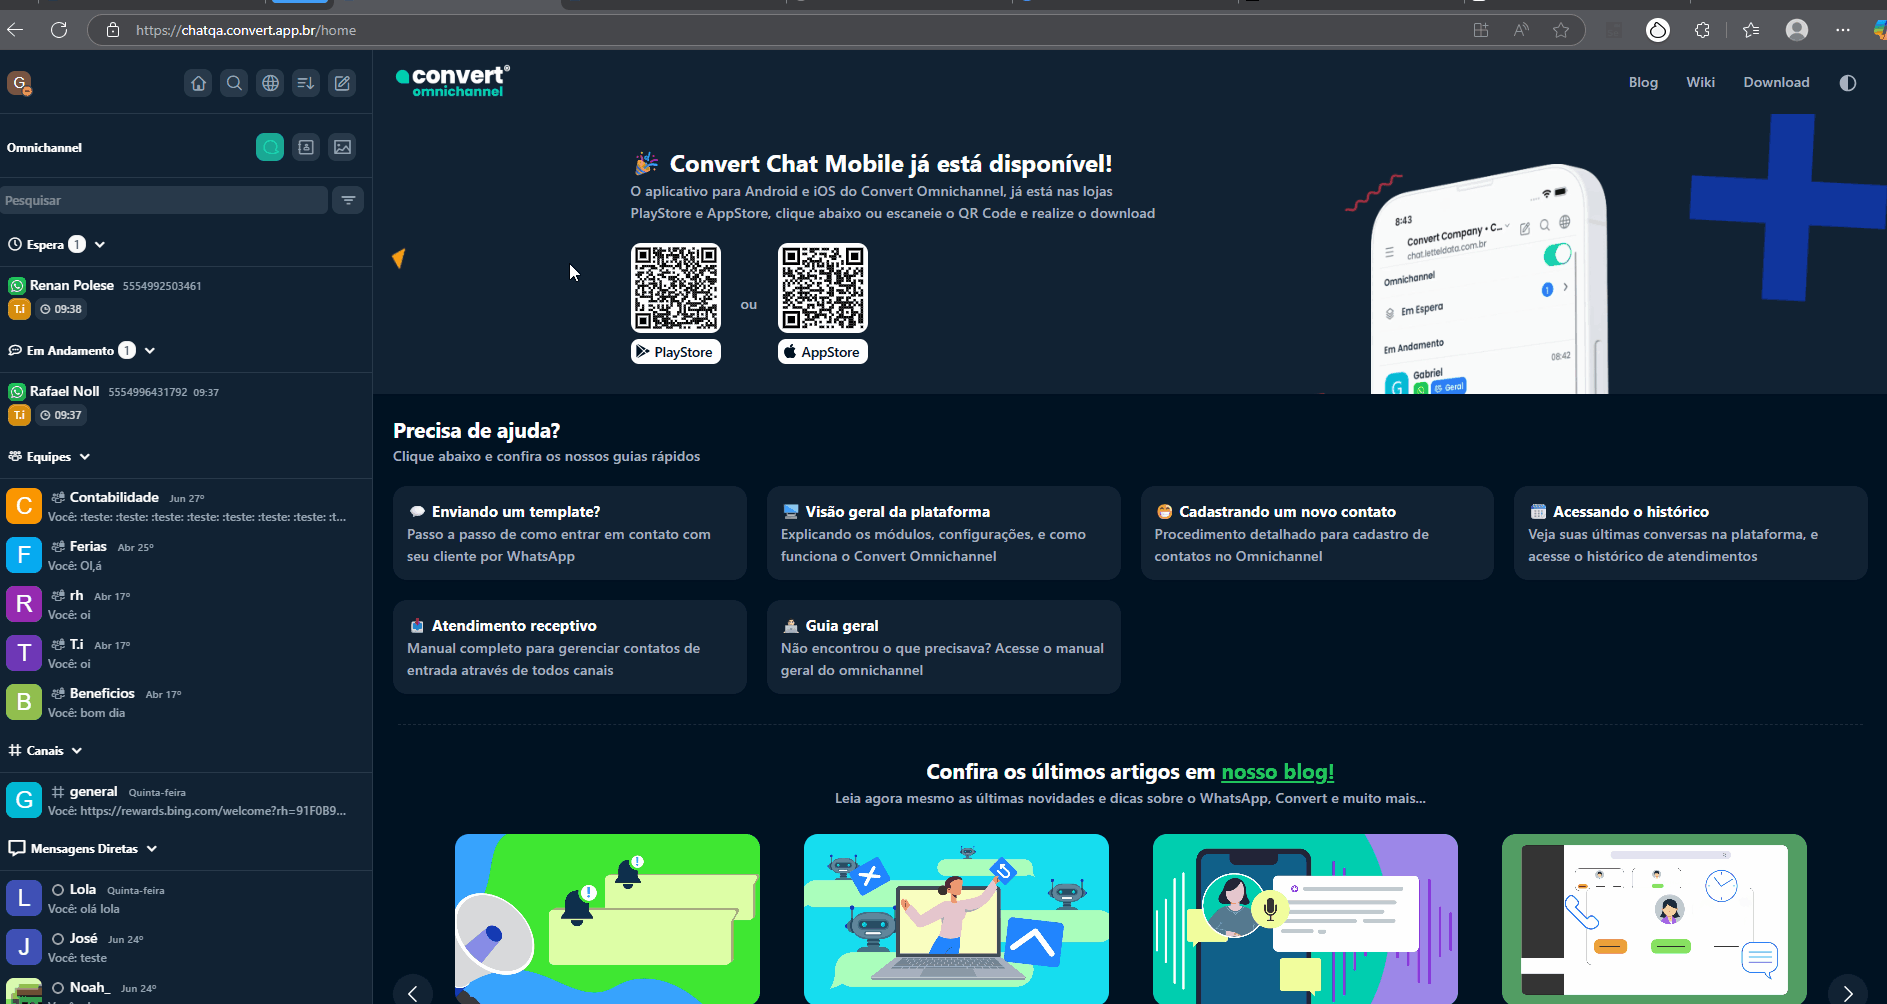Image resolution: width=1887 pixels, height=1004 pixels.
Task: Click the sort order icon in sidebar
Action: coord(306,83)
